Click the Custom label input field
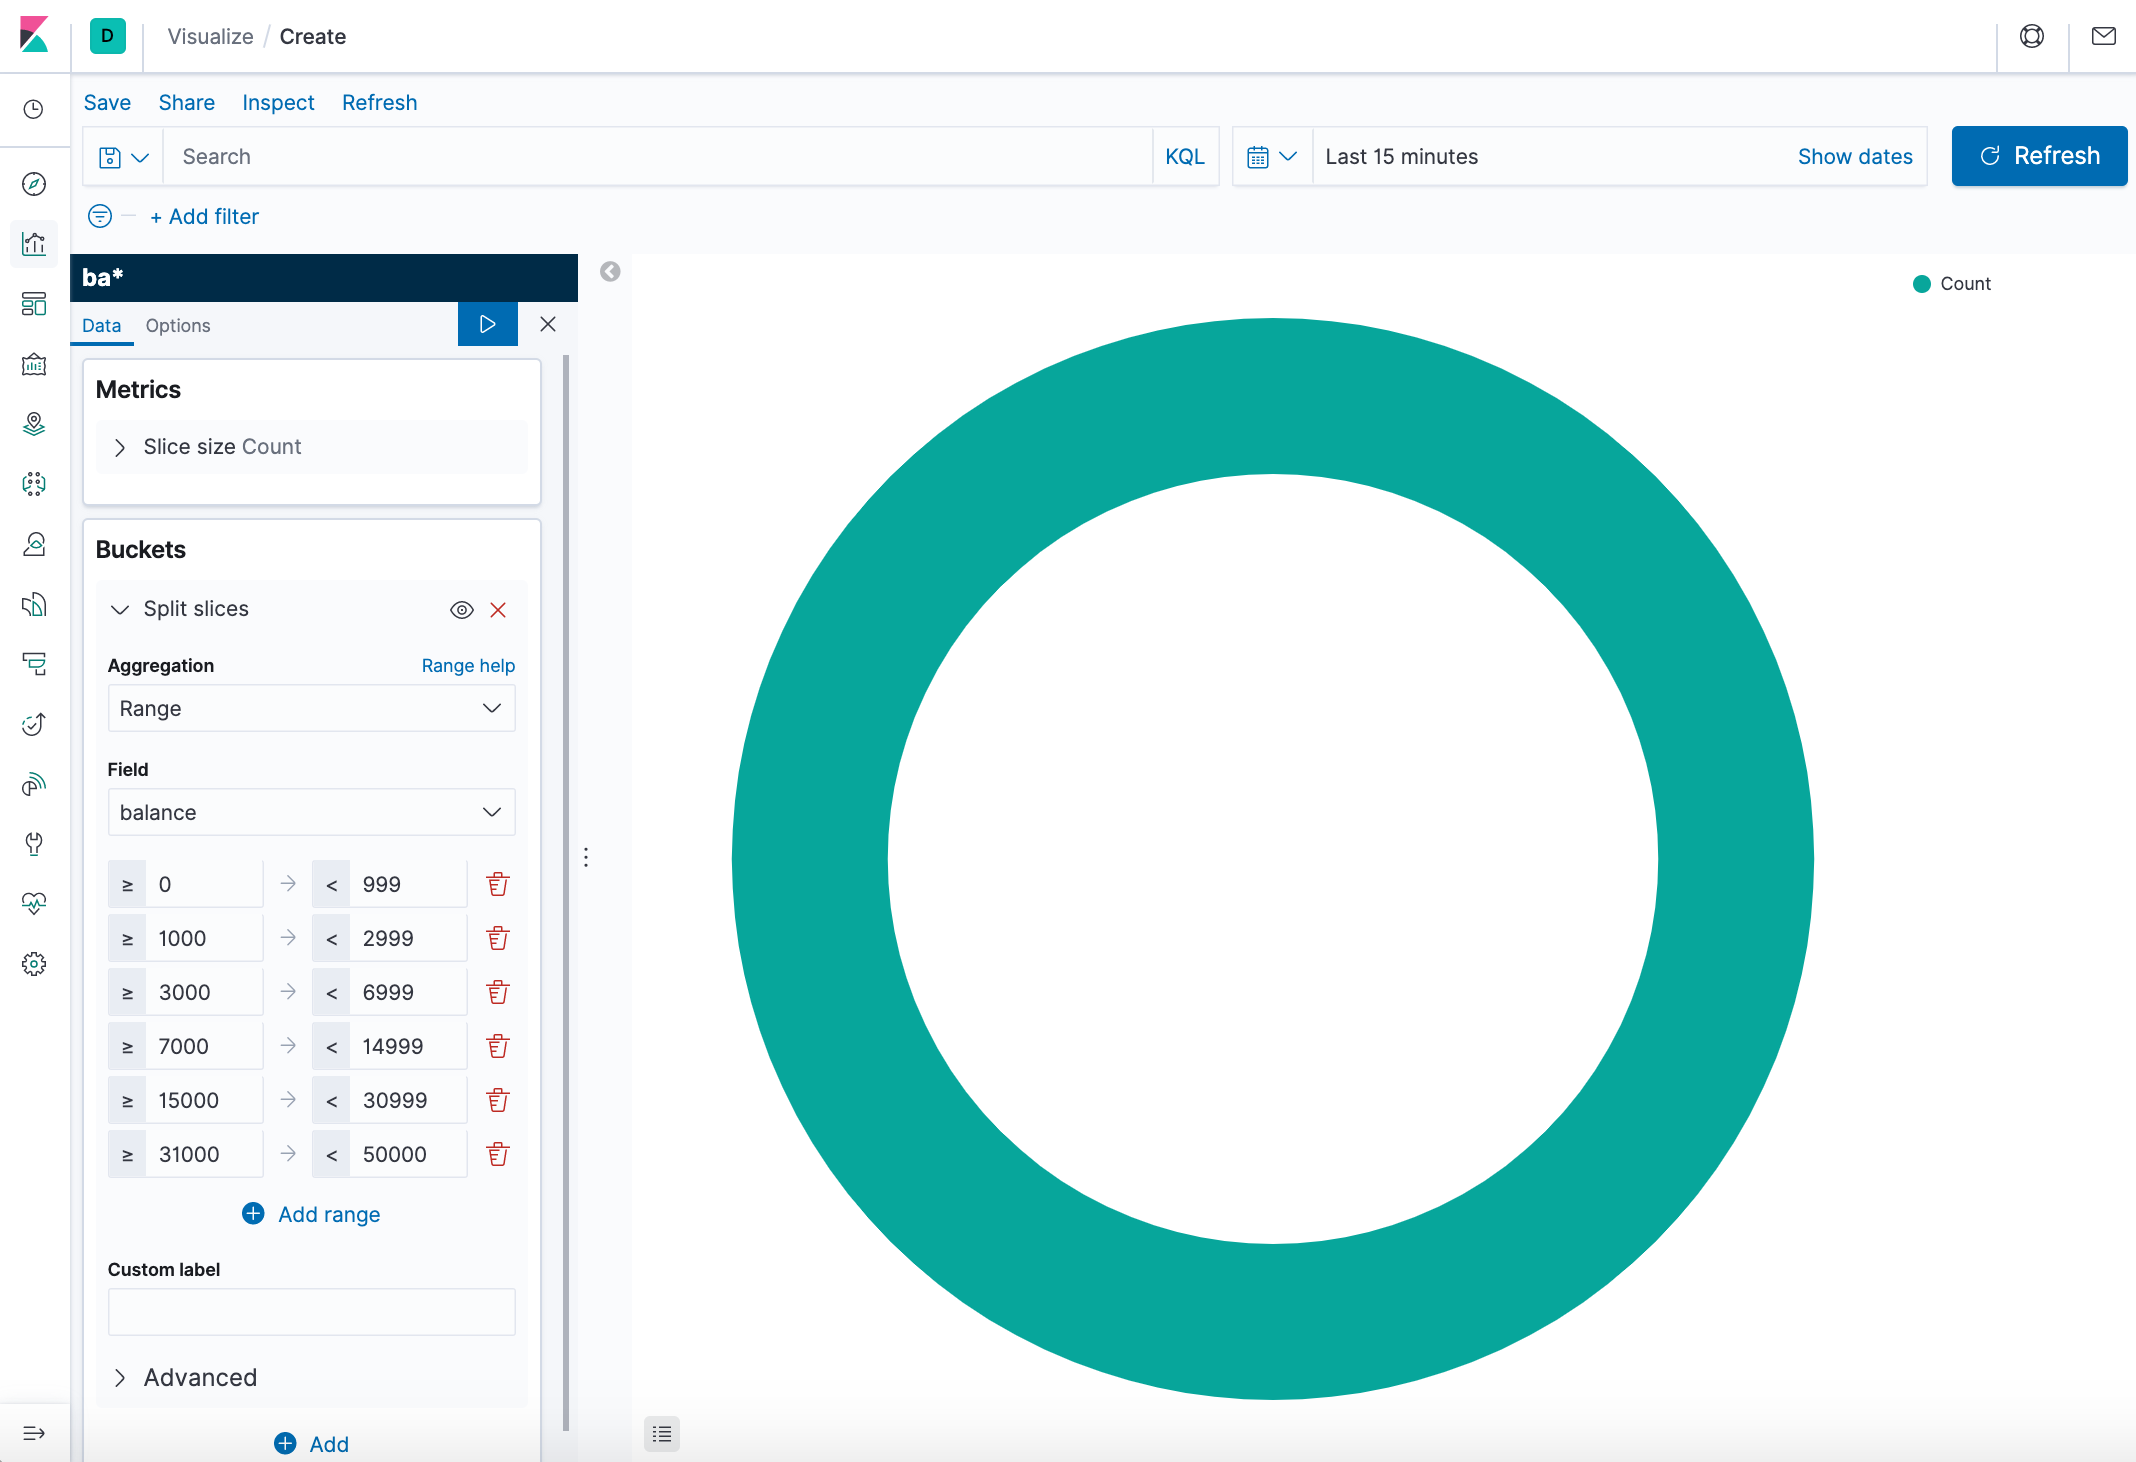The height and width of the screenshot is (1462, 2136). (312, 1313)
